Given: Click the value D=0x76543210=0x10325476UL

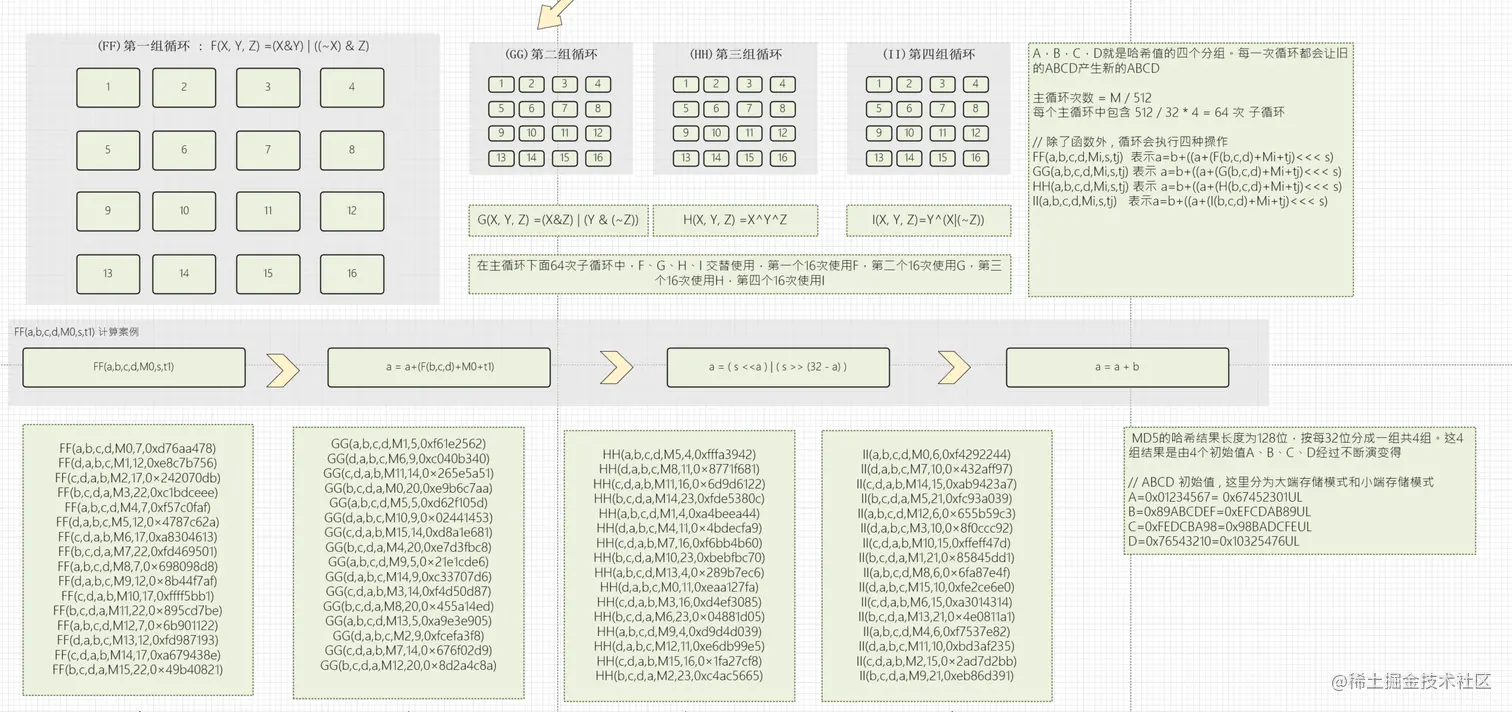Looking at the screenshot, I should pyautogui.click(x=1213, y=541).
